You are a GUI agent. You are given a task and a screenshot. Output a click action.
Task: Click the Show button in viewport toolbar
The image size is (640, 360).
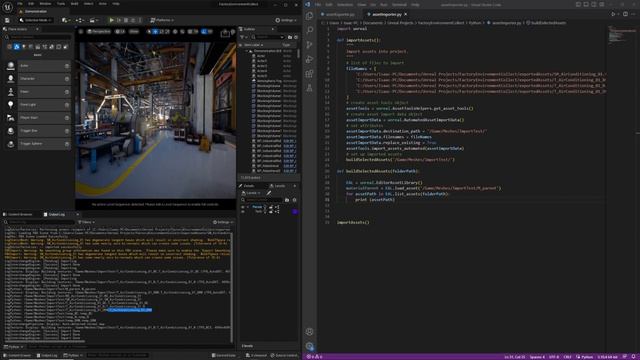pos(134,31)
